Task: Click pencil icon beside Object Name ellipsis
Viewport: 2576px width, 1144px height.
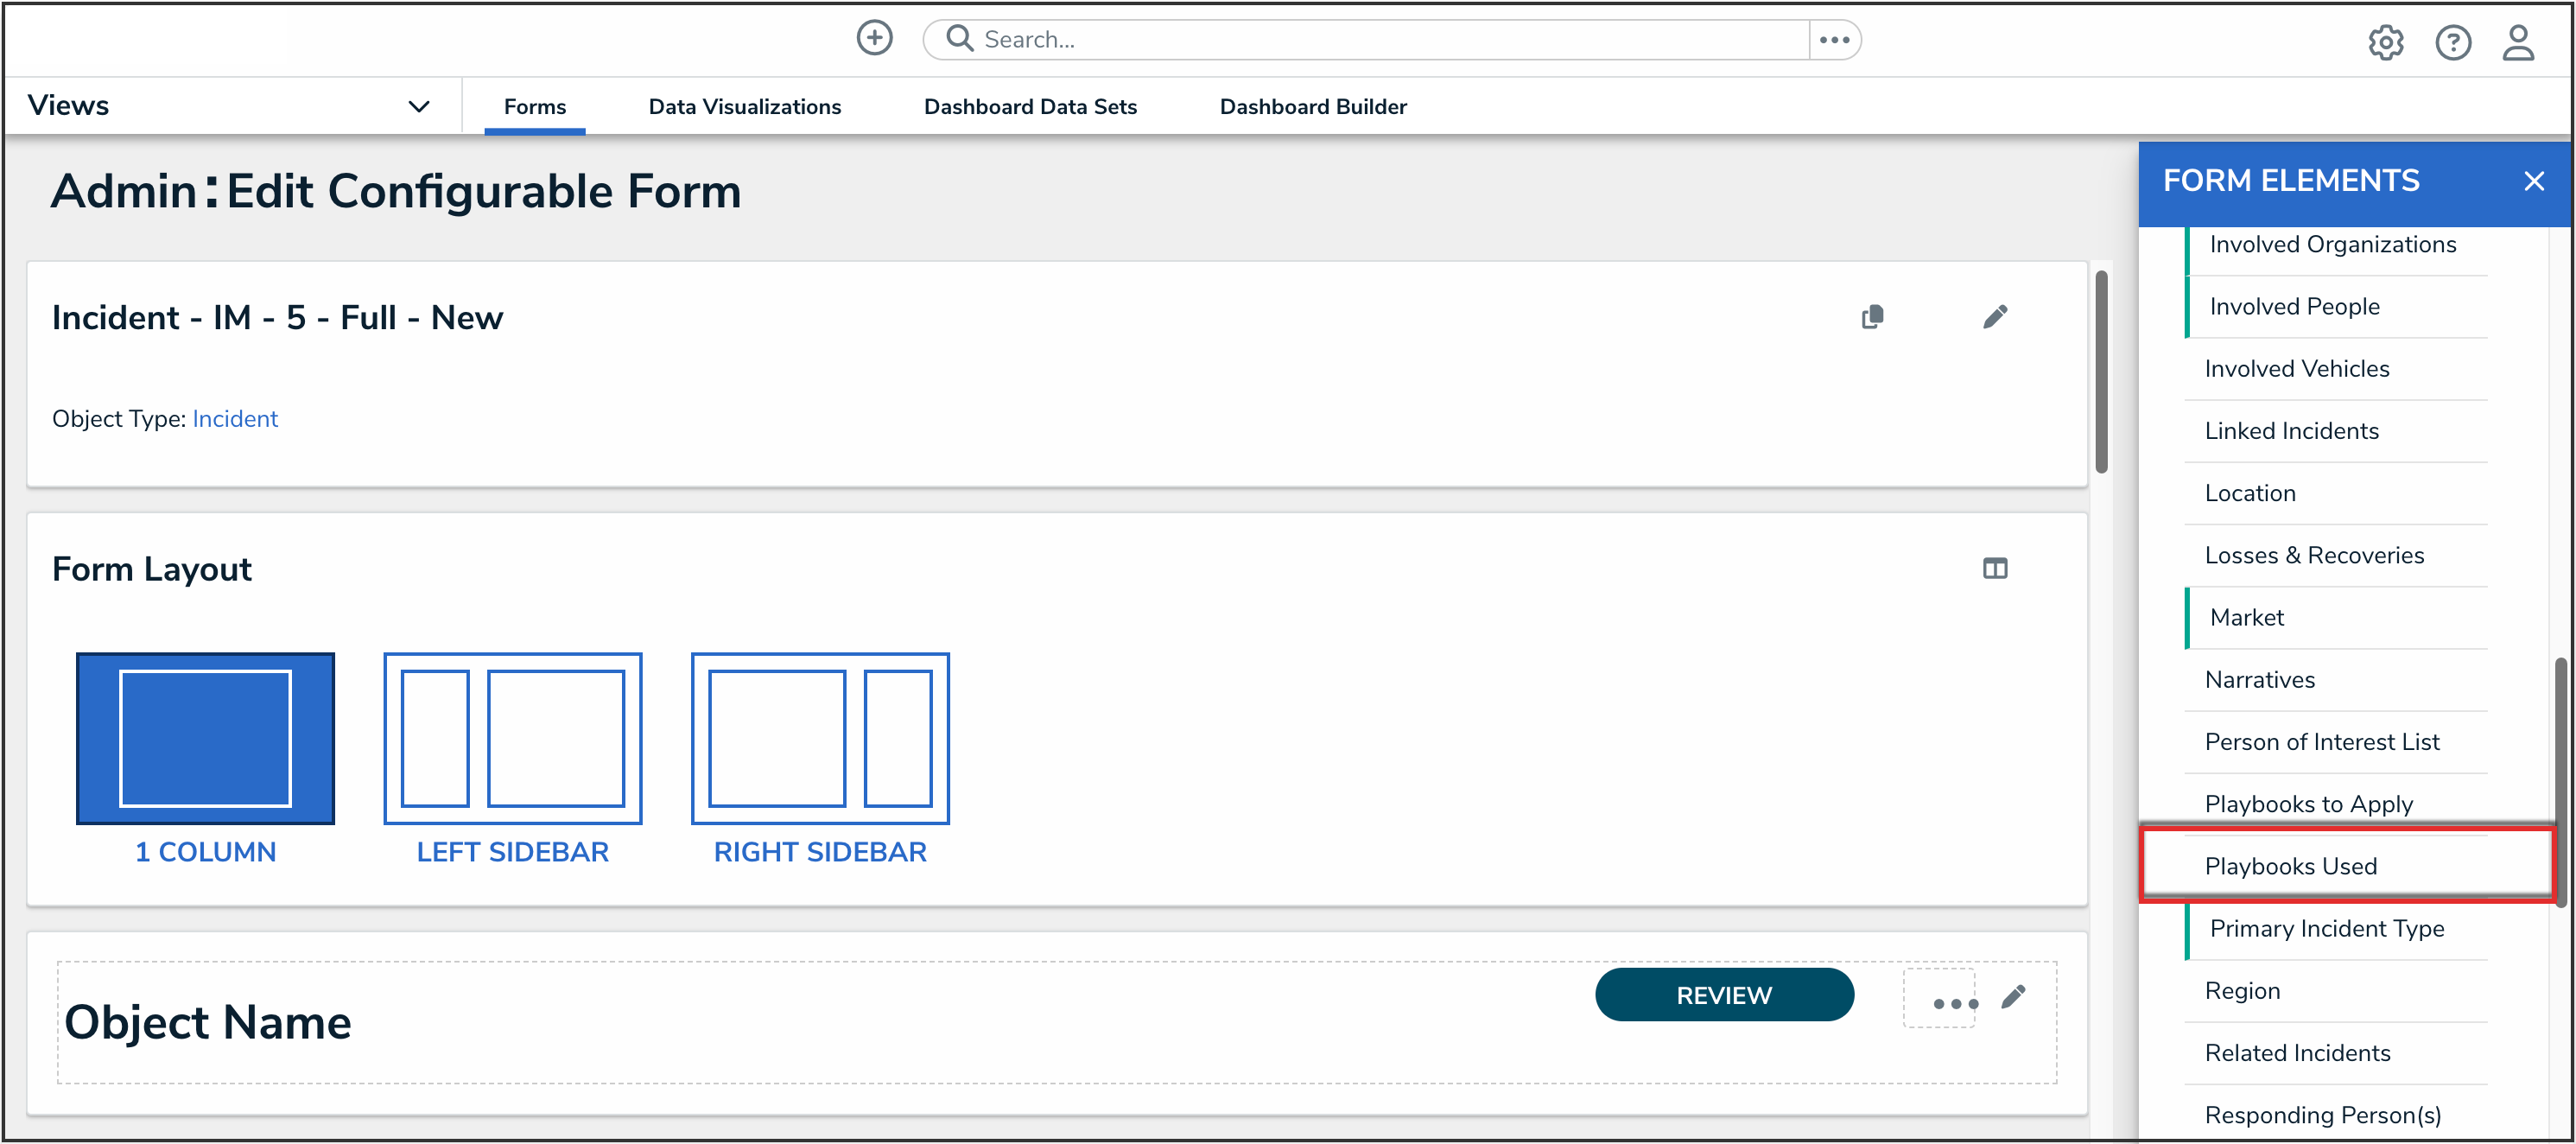Action: pos(2013,997)
